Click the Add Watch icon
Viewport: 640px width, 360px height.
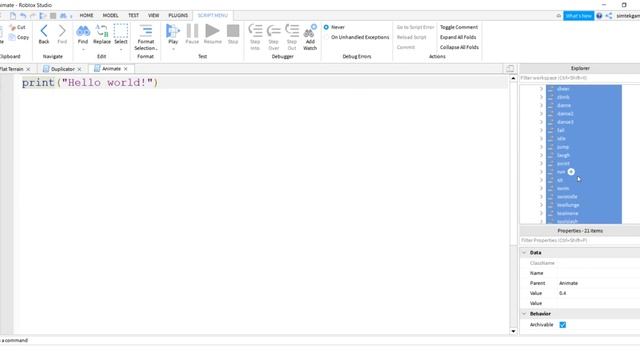[310, 31]
